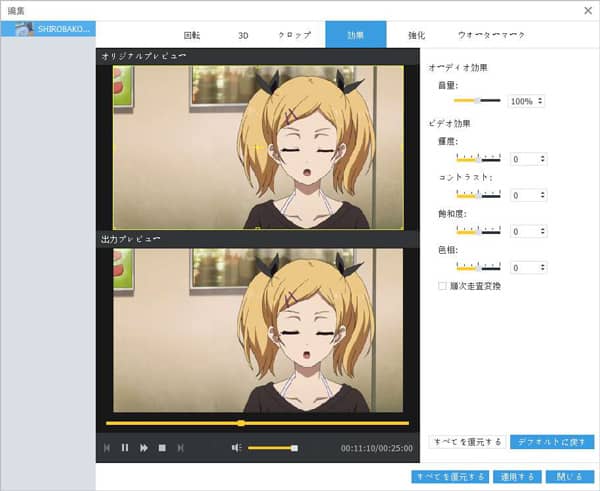Image resolution: width=600 pixels, height=491 pixels.
Task: Adjust the 輝度 brightness slider
Action: [478, 158]
